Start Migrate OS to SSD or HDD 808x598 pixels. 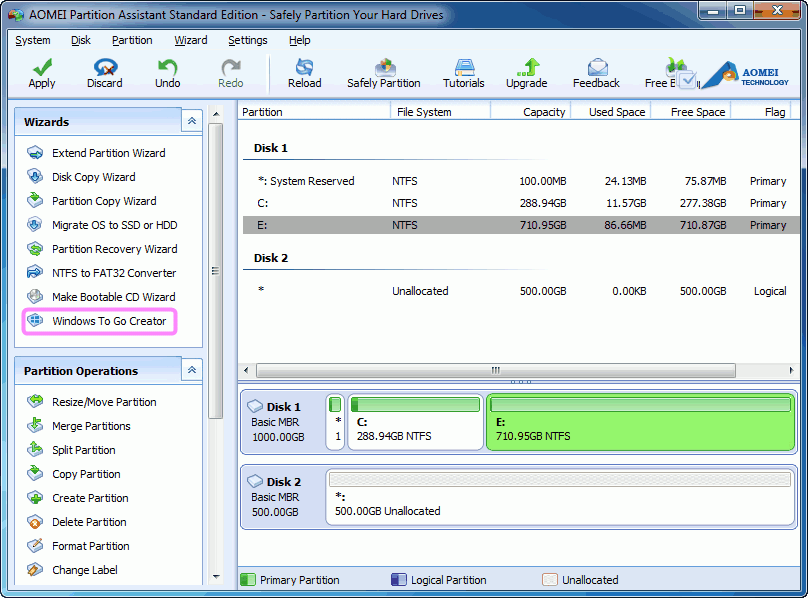pyautogui.click(x=102, y=225)
